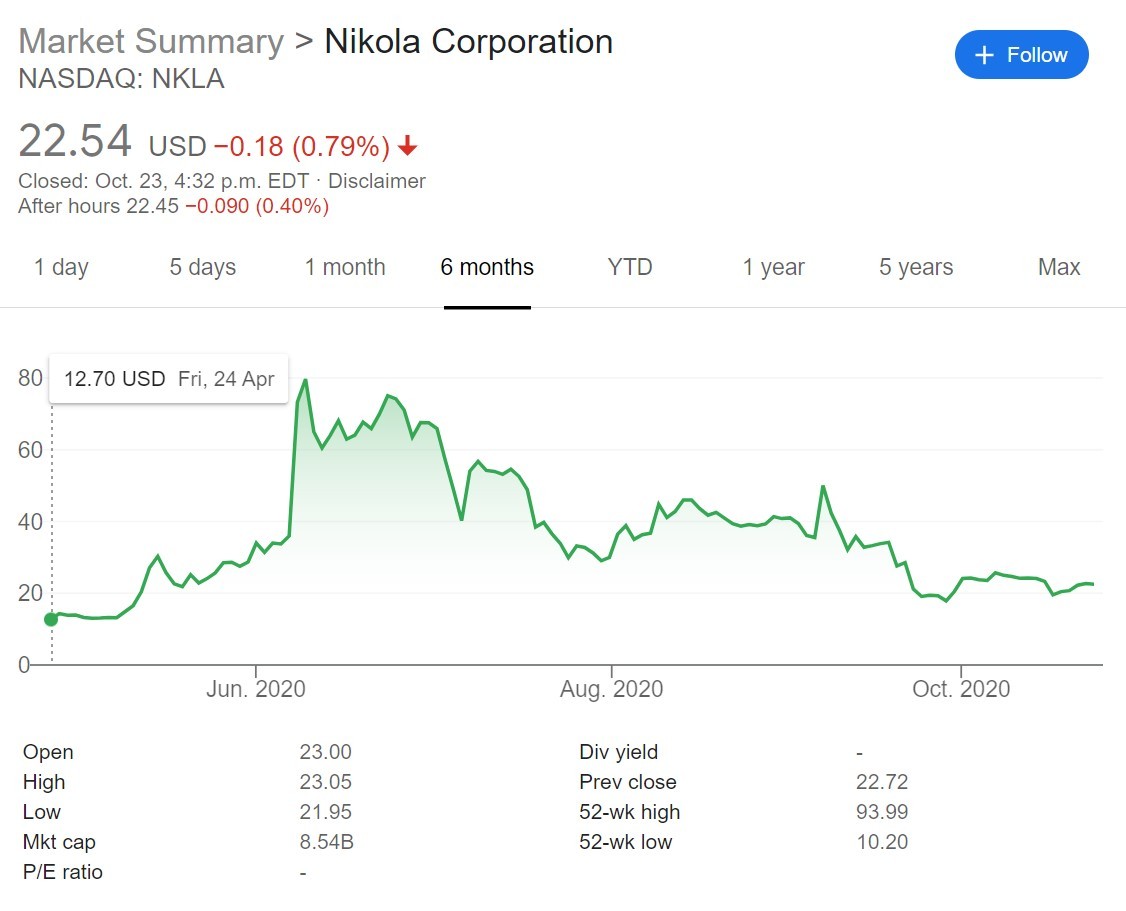This screenshot has width=1126, height=911.
Task: Click the plus icon in Follow button
Action: 984,56
